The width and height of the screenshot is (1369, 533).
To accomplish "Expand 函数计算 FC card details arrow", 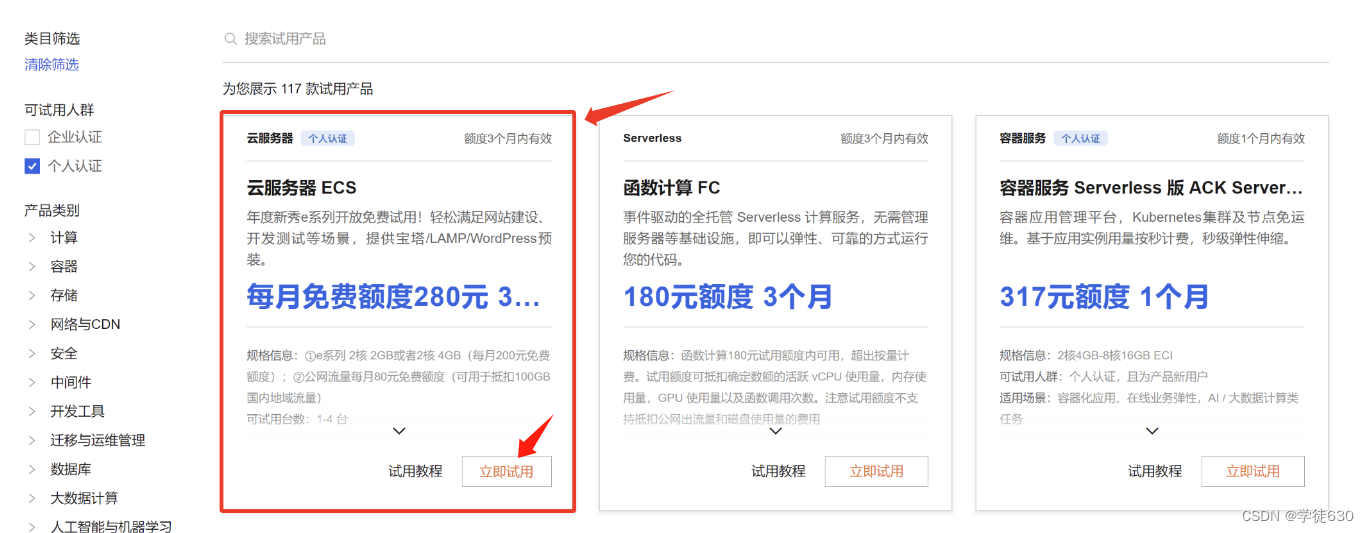I will (776, 431).
